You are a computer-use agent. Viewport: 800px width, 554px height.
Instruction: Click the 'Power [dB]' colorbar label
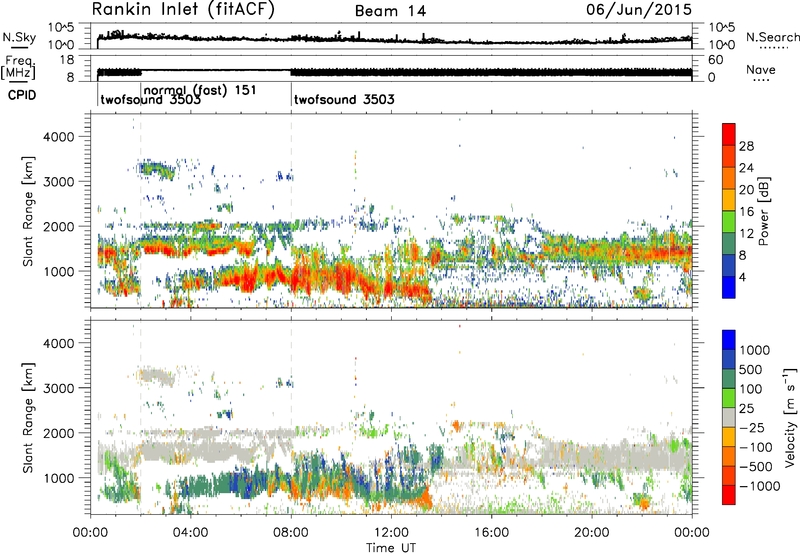763,211
